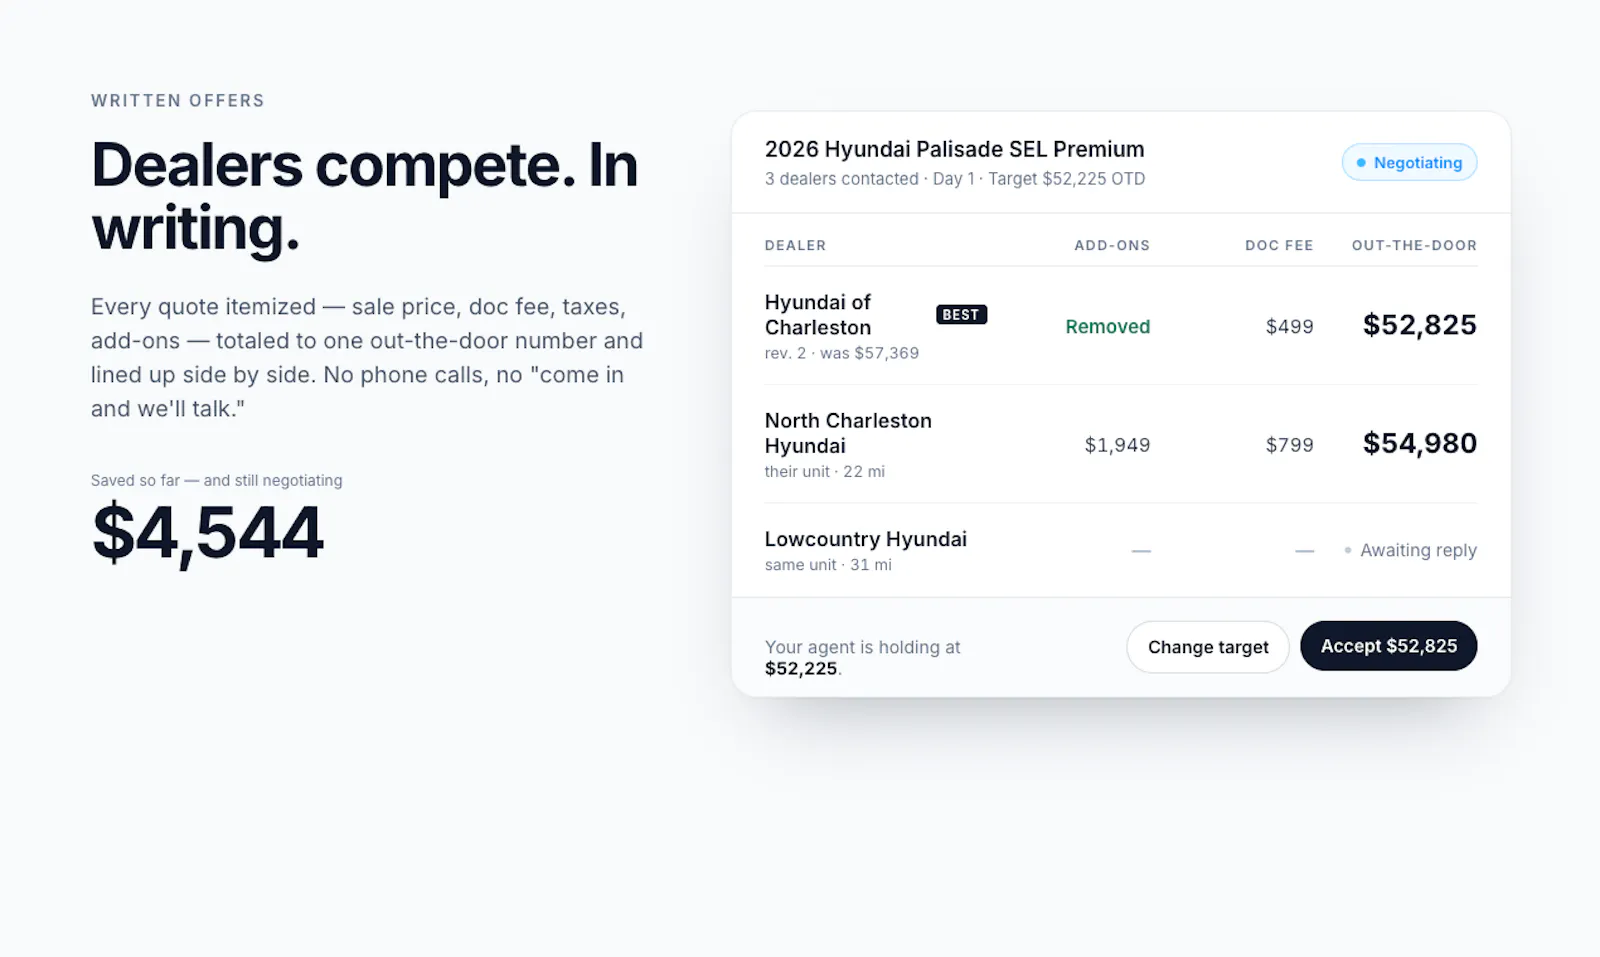This screenshot has height=957, width=1600.
Task: Click the BEST badge beside Hyundai of Charleston
Action: [x=961, y=314]
